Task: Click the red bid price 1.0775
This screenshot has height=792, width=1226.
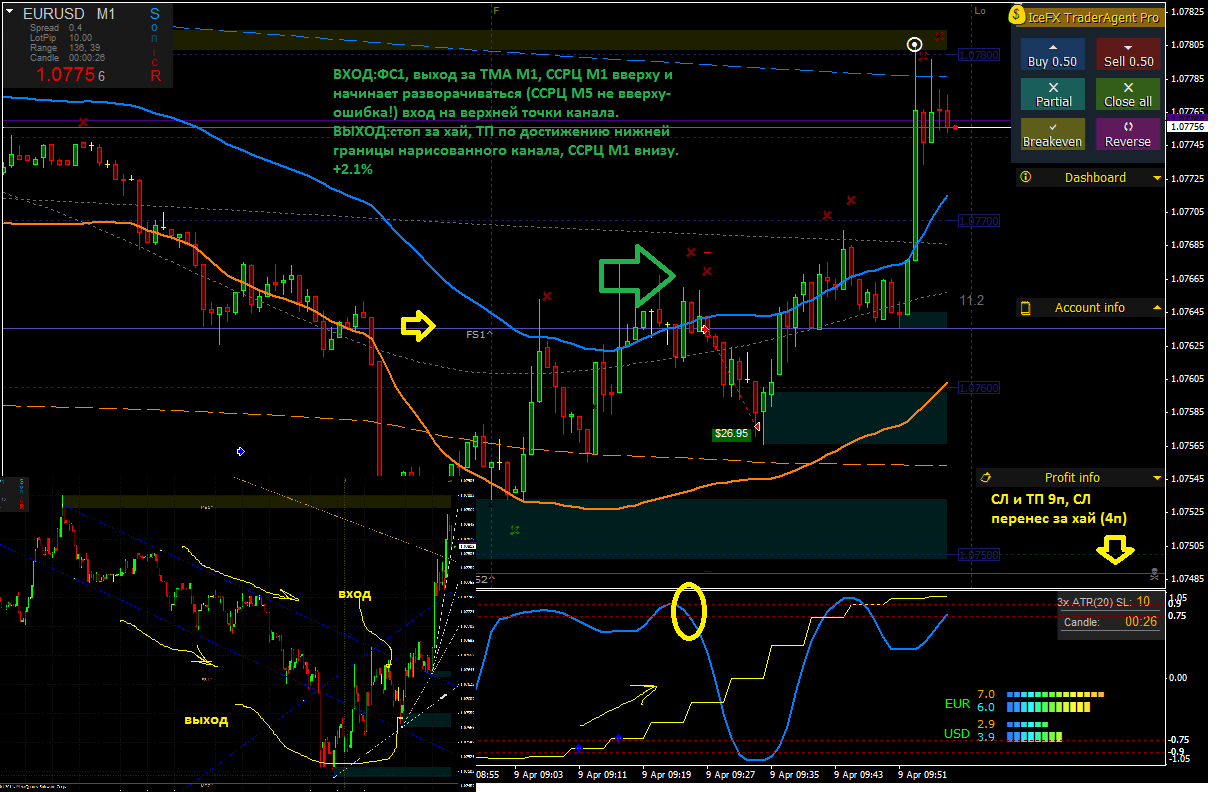Action: (x=68, y=74)
